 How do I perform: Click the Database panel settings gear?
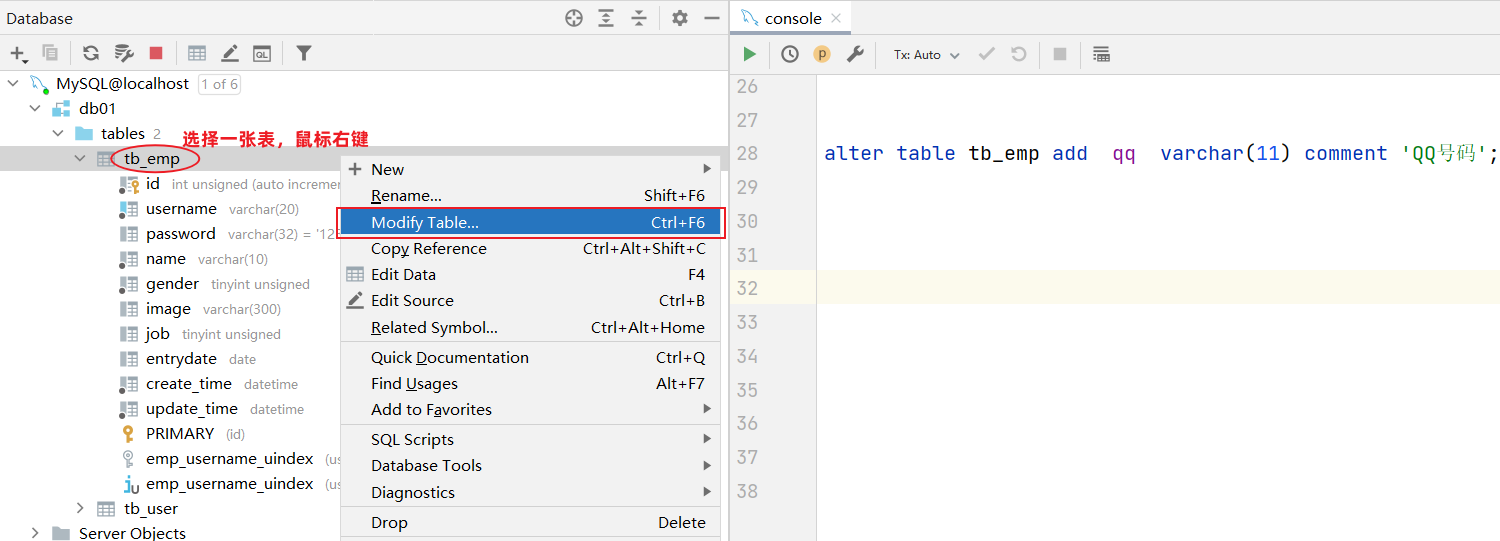click(x=680, y=18)
